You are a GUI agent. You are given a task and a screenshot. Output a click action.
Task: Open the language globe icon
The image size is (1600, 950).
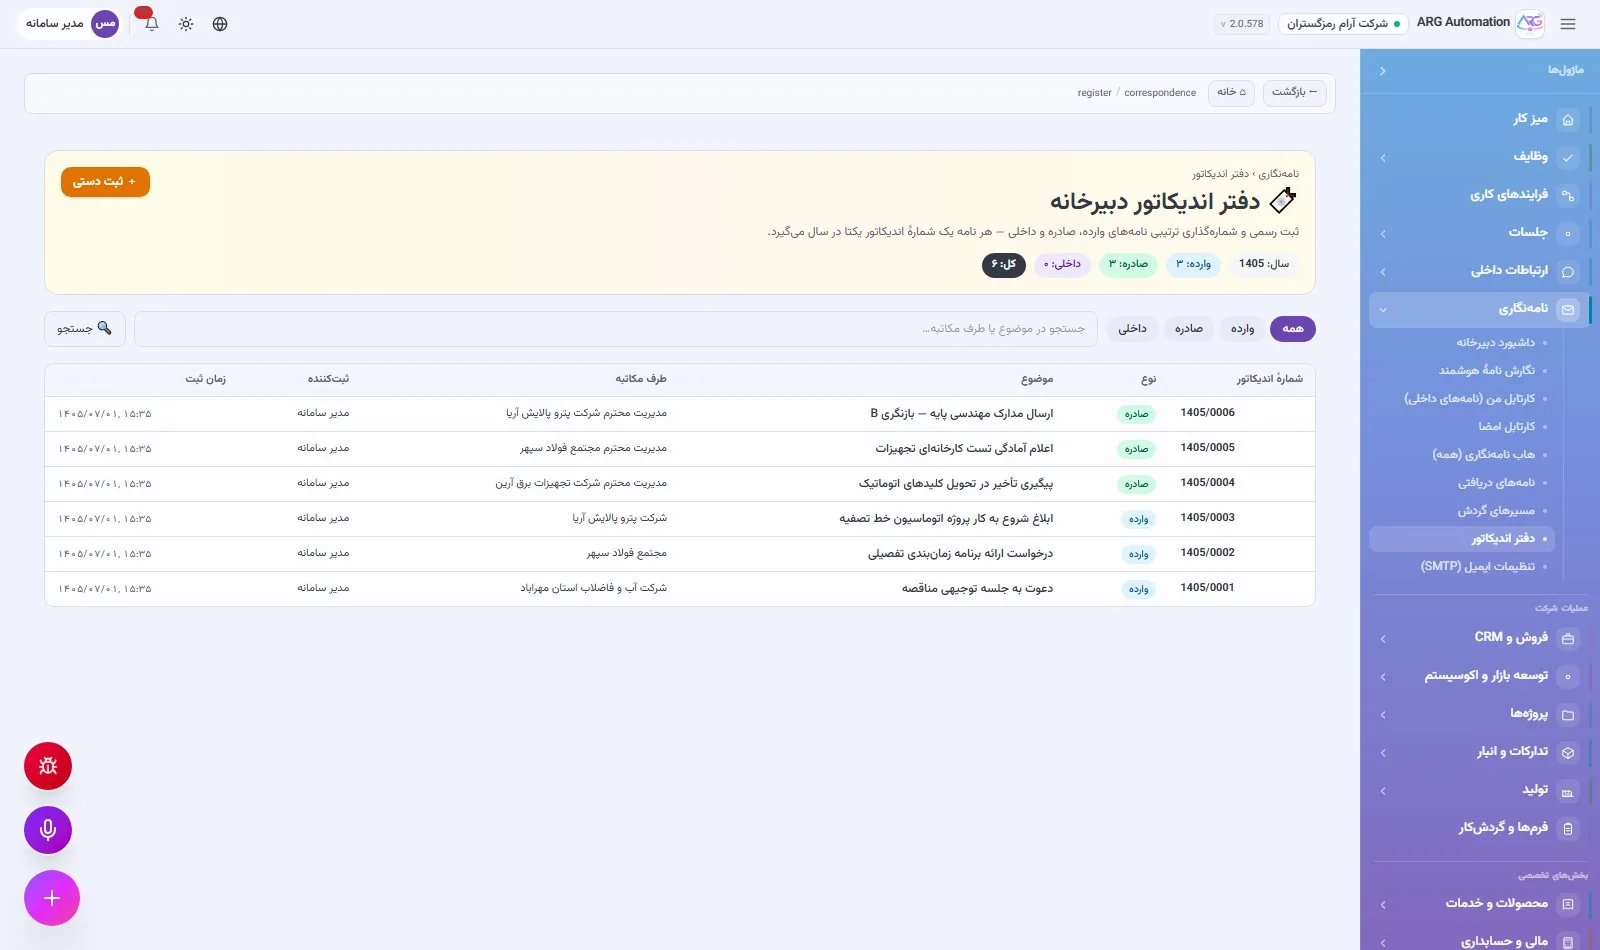click(x=220, y=24)
